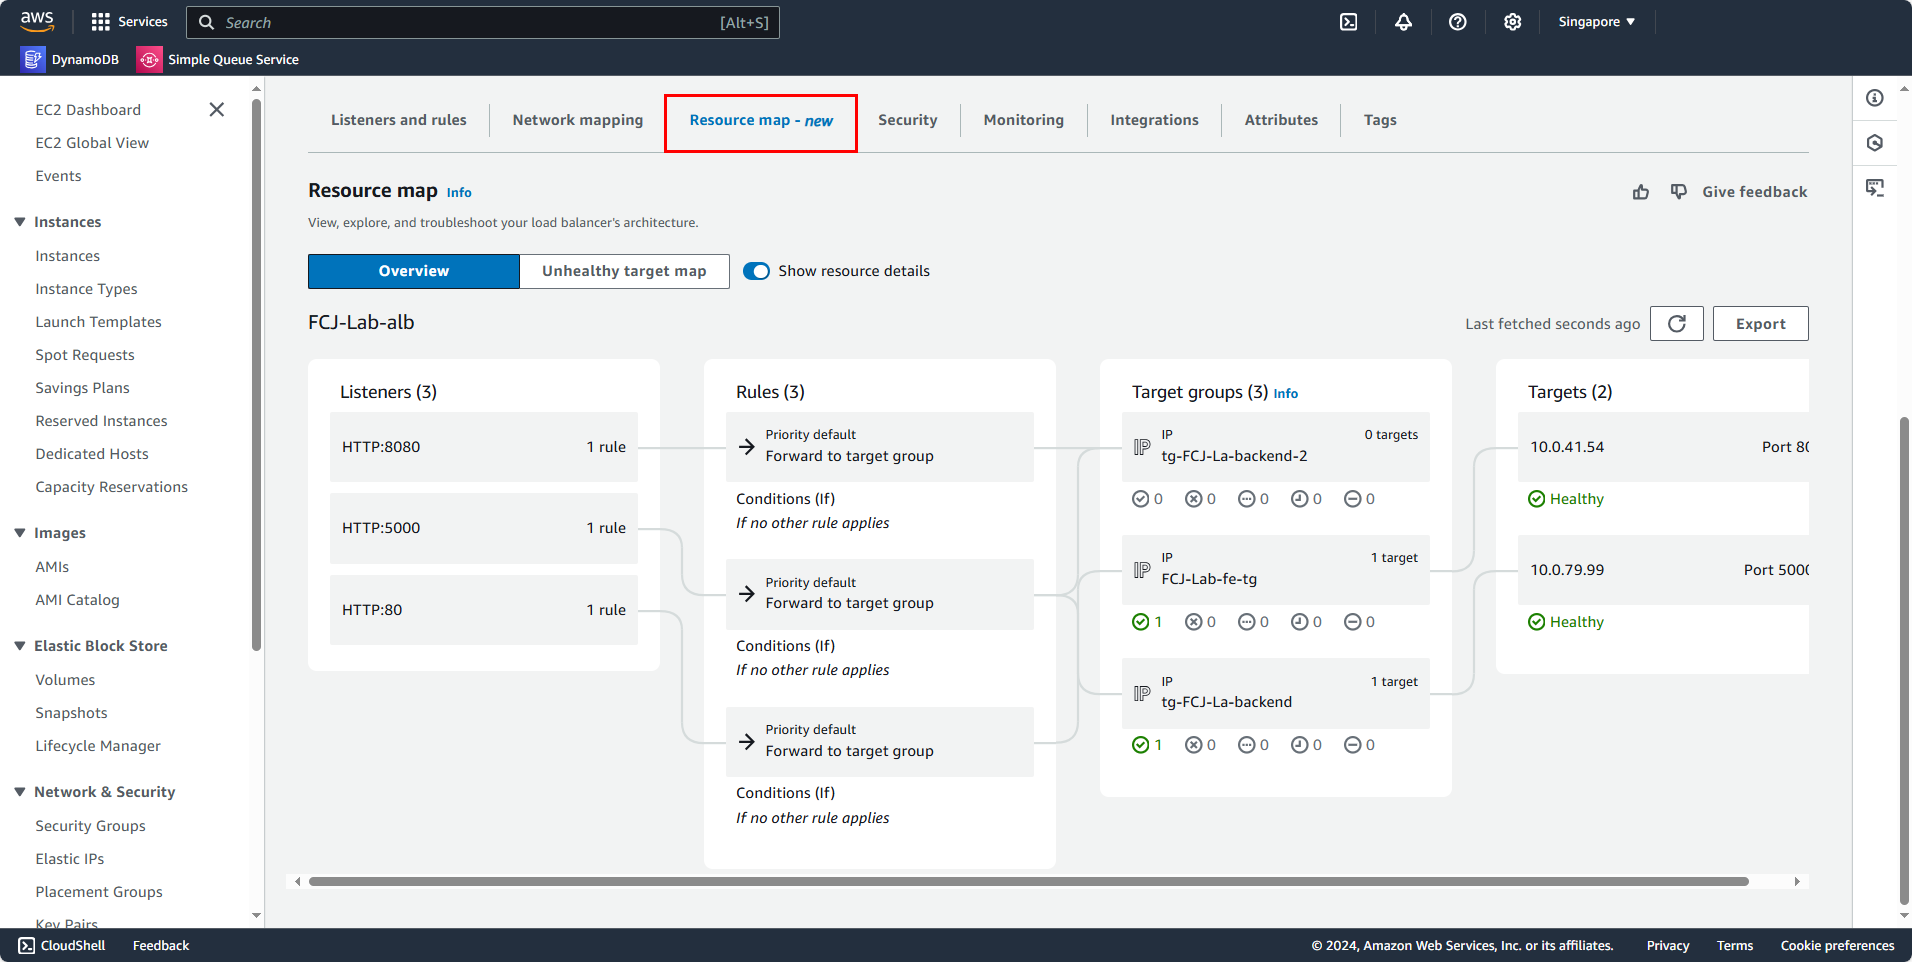Click Give feedback link
Screen dimensions: 1912x962
[x=1755, y=192]
